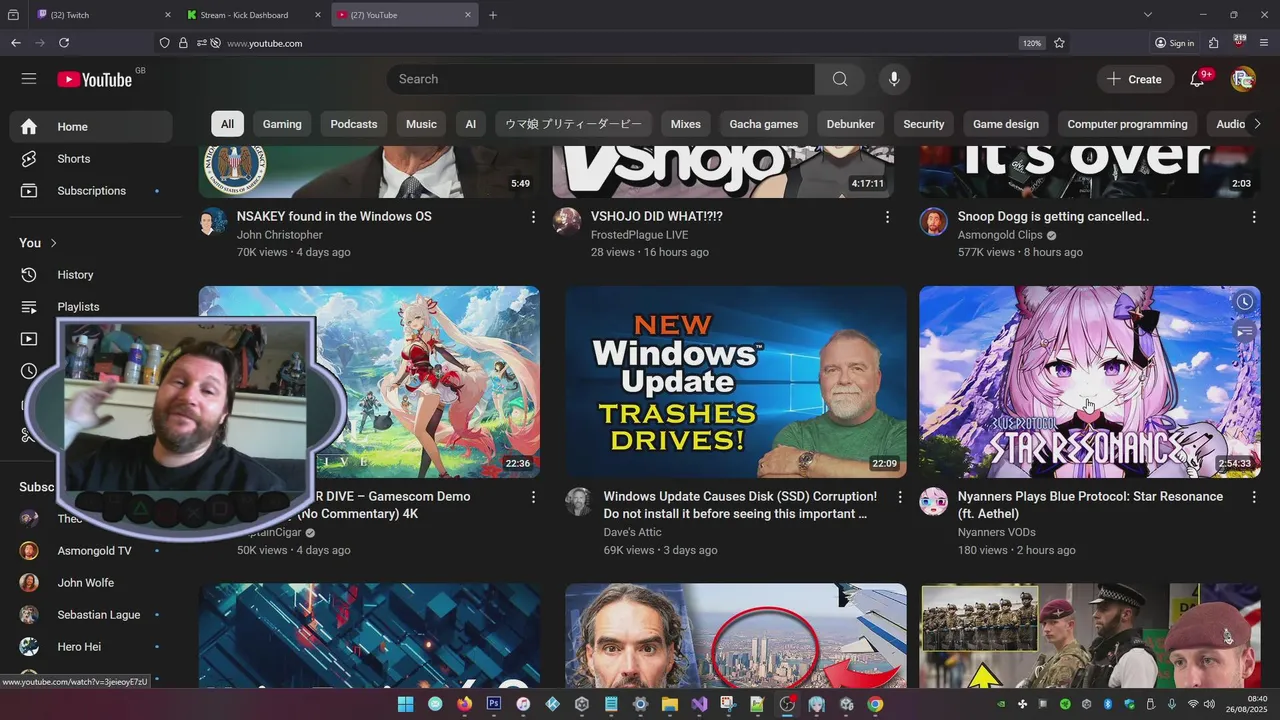
Task: Open the John Christopher channel avatar
Action: (213, 221)
